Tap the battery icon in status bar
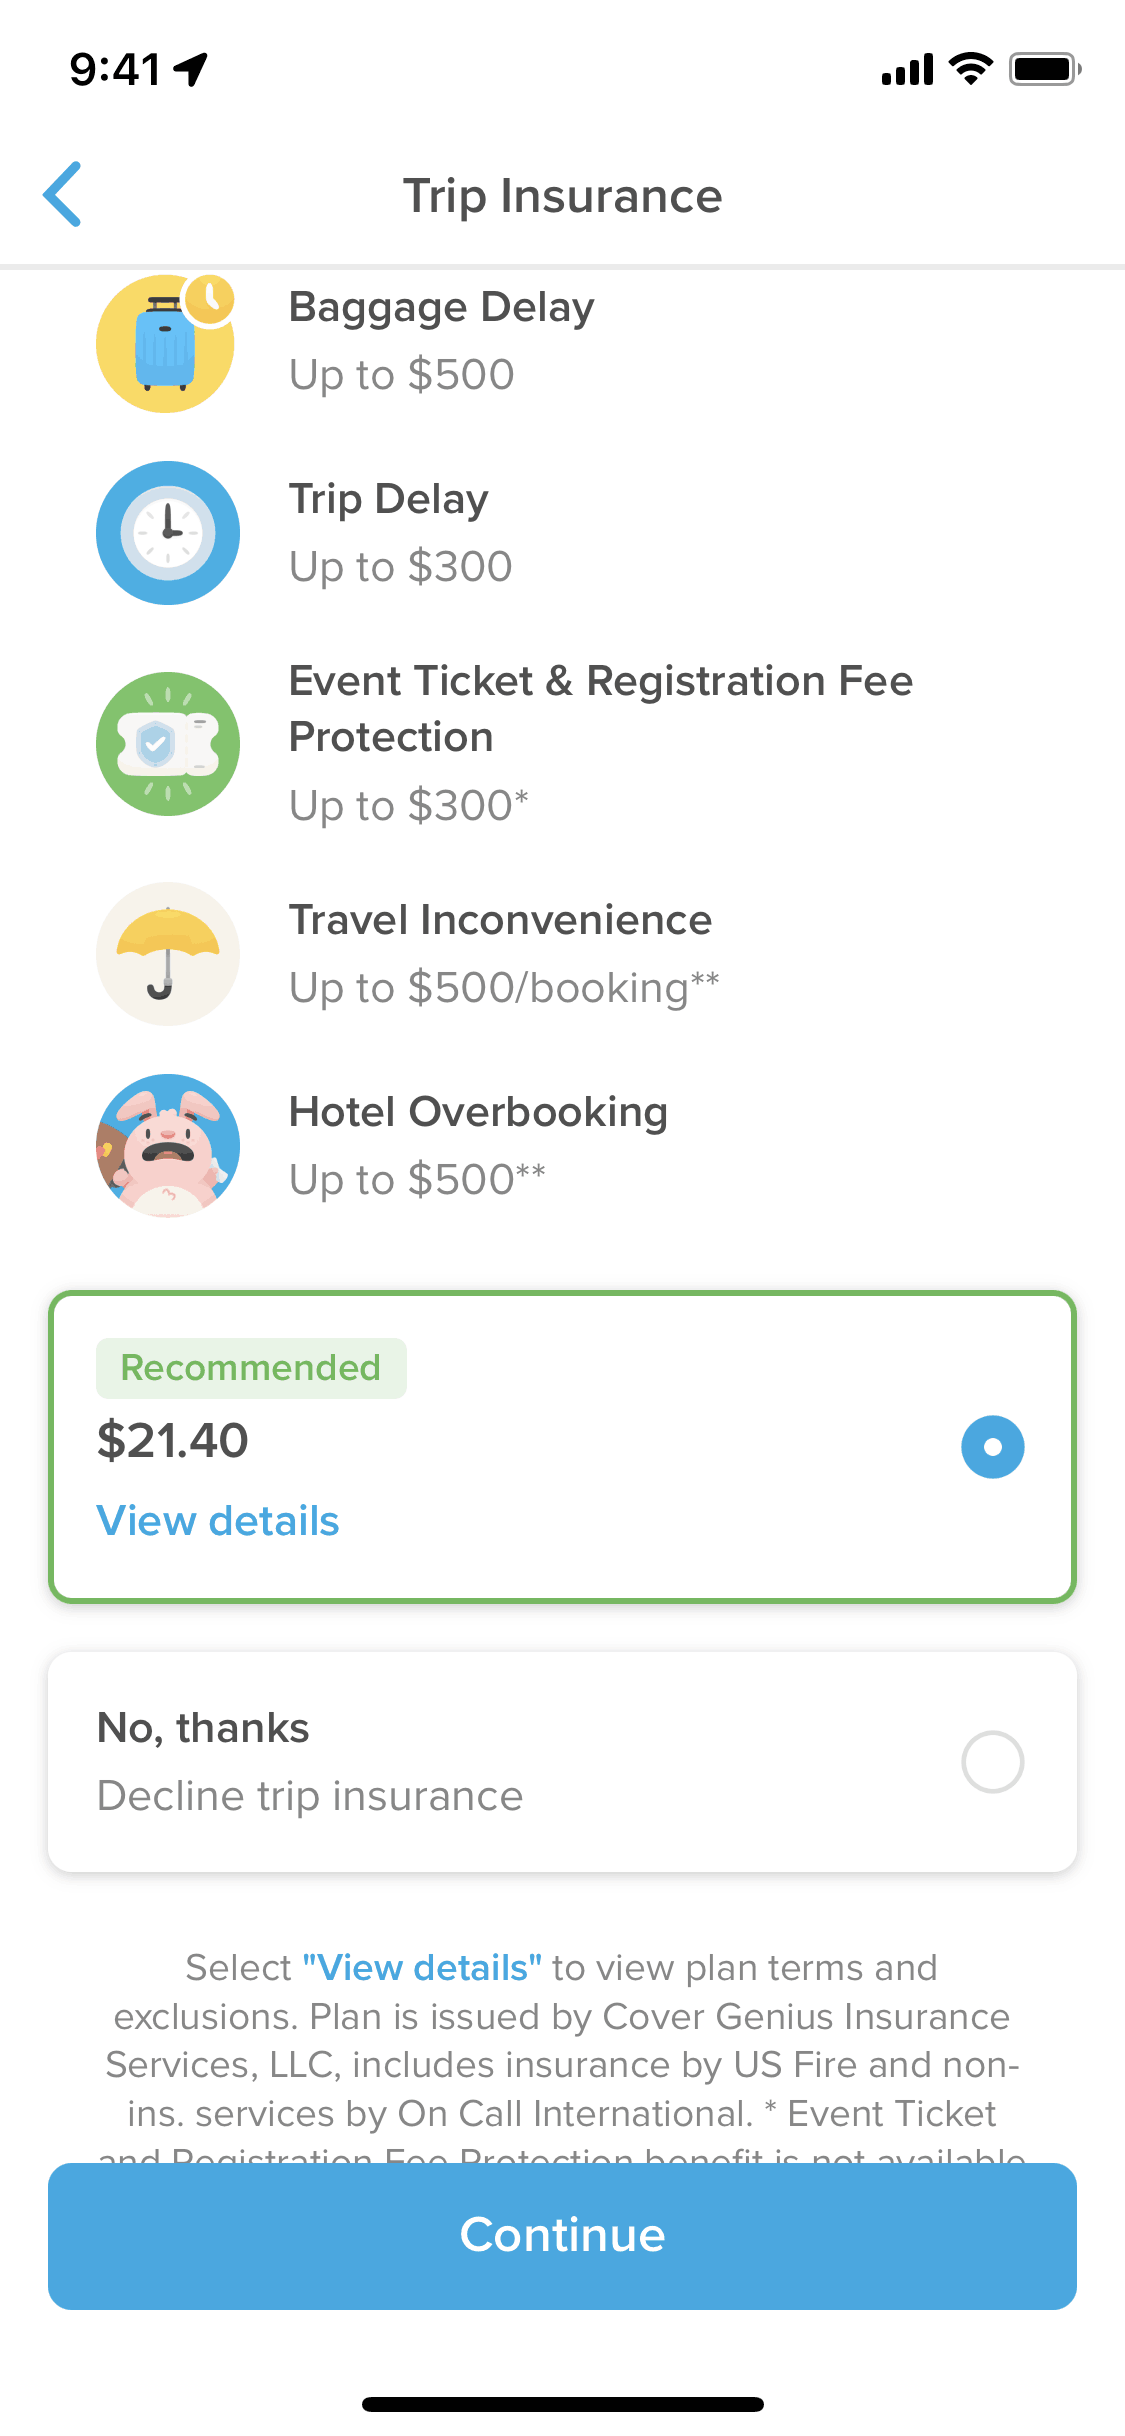This screenshot has height=2436, width=1125. pos(1044,69)
